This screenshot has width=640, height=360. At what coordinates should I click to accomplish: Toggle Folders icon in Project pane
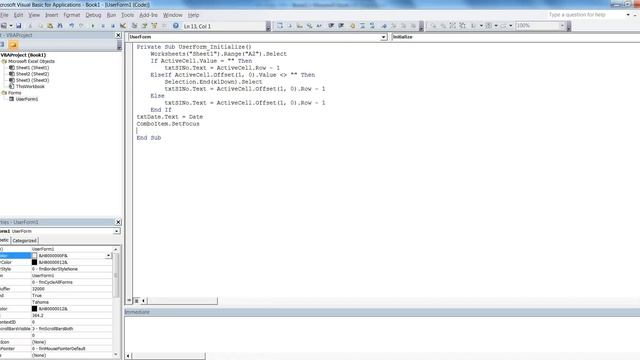13,44
